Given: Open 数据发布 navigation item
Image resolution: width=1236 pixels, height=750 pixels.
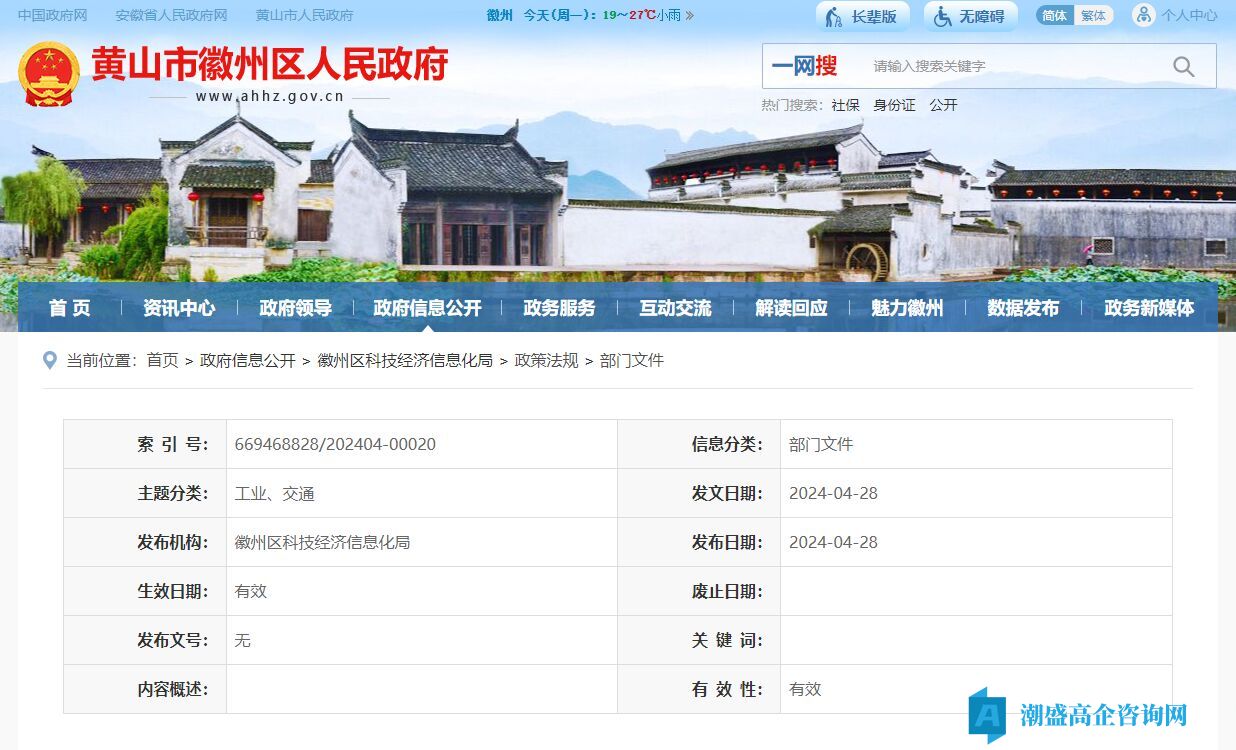Looking at the screenshot, I should click(x=1022, y=308).
